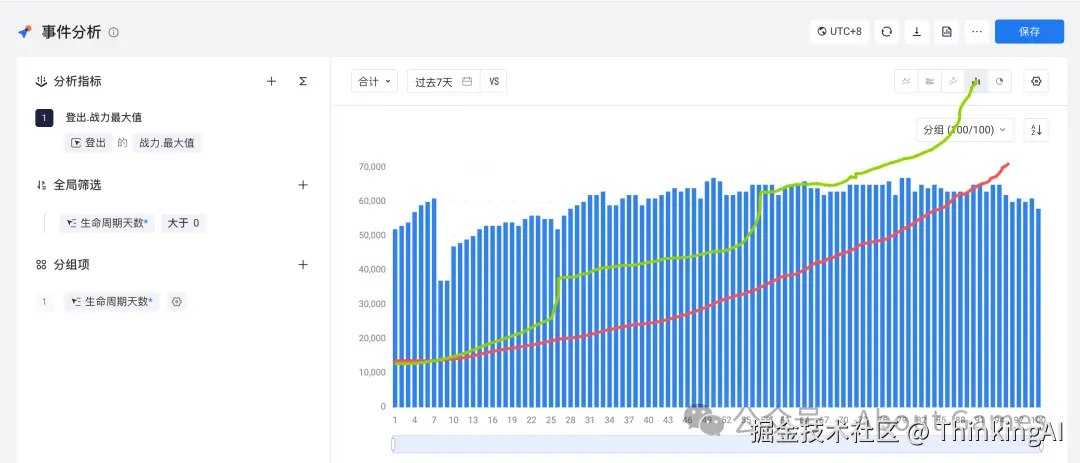1080x463 pixels.
Task: Click the x-axis label 7
Action: (434, 420)
